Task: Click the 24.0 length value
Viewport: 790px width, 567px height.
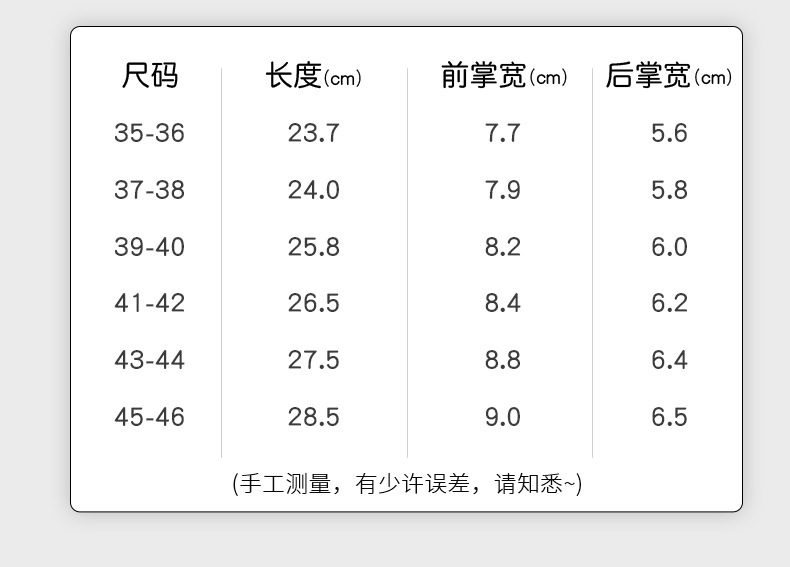Action: 313,190
